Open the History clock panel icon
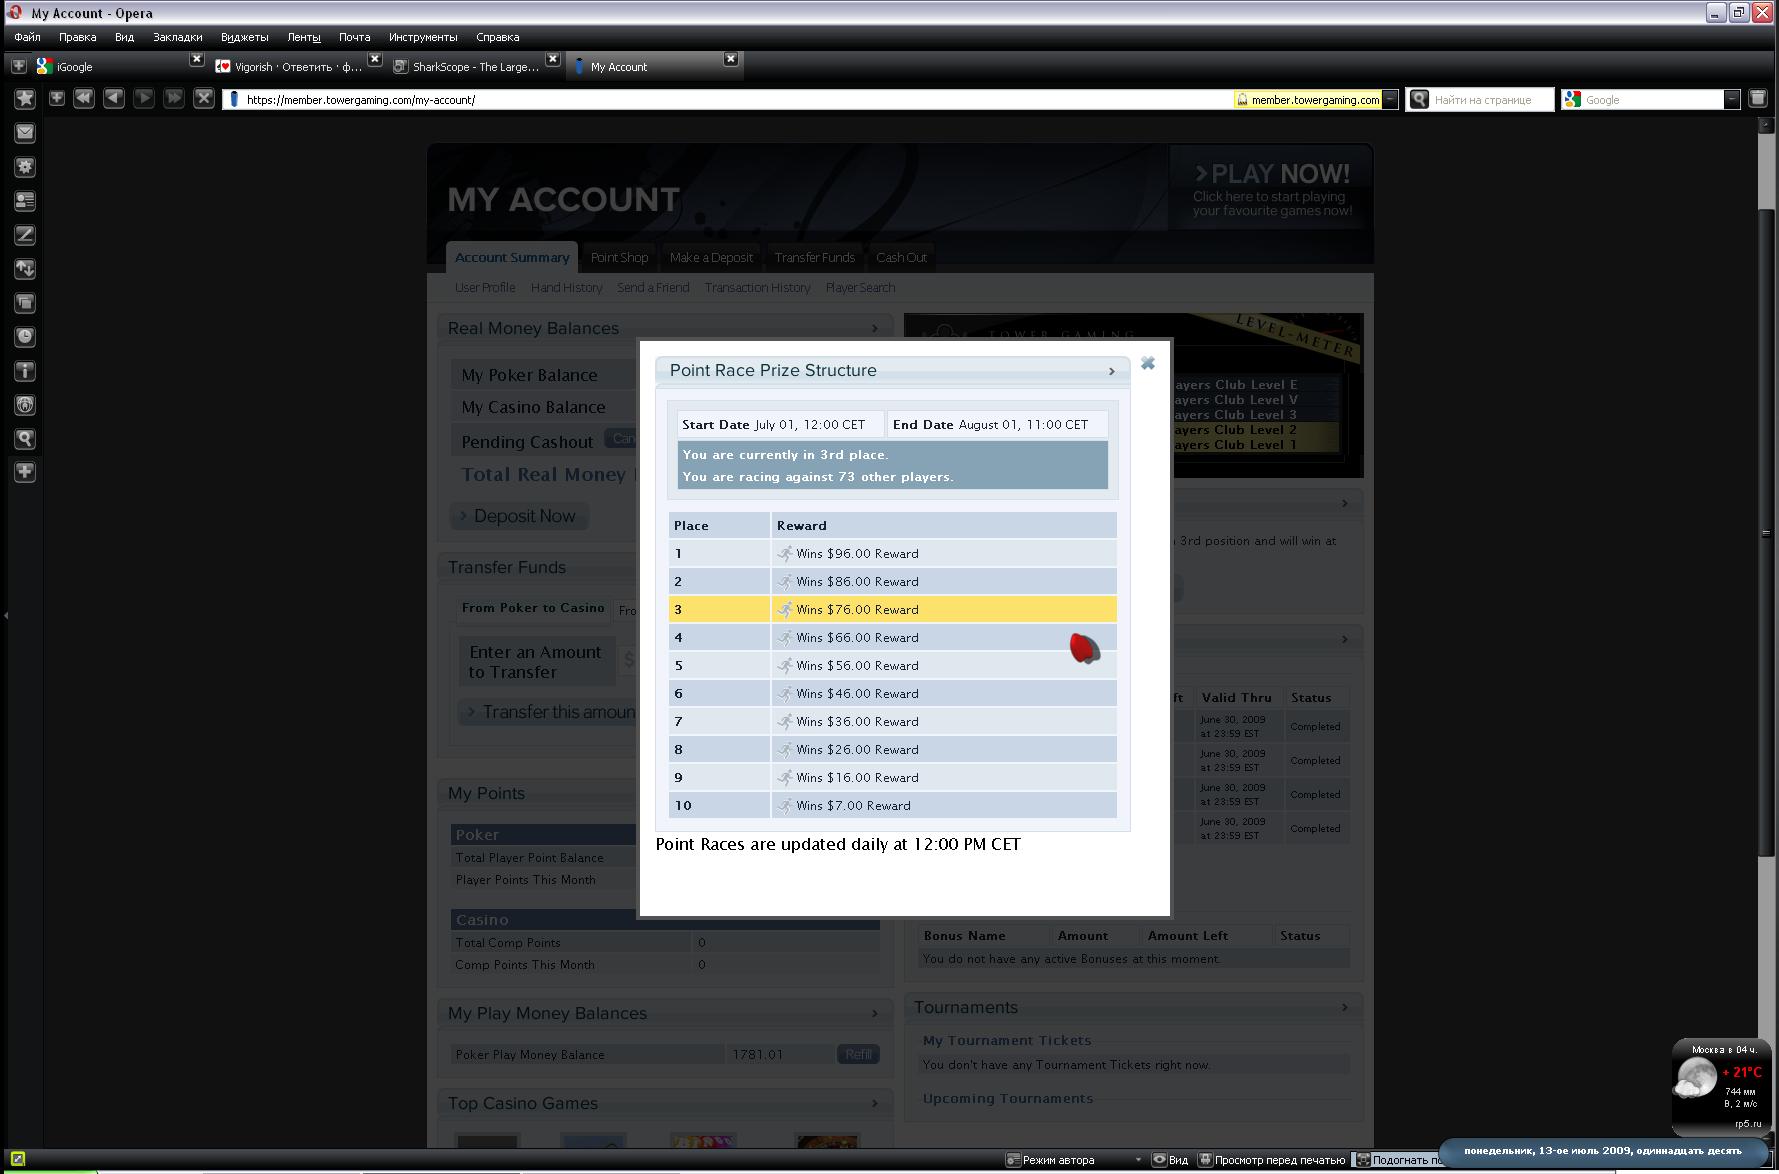Viewport: 1779px width, 1174px height. tap(25, 337)
